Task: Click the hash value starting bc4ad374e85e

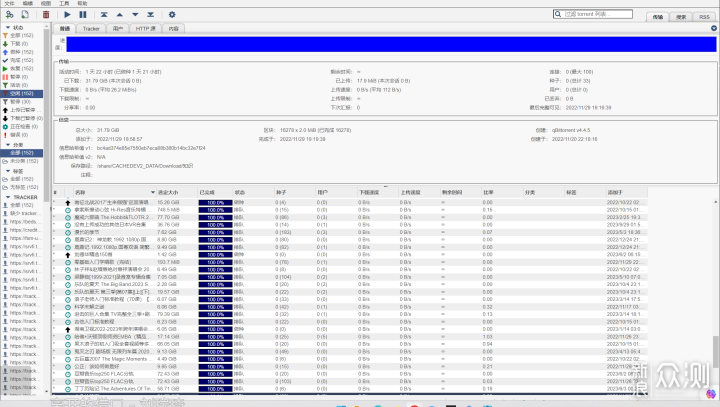Action: [151, 148]
